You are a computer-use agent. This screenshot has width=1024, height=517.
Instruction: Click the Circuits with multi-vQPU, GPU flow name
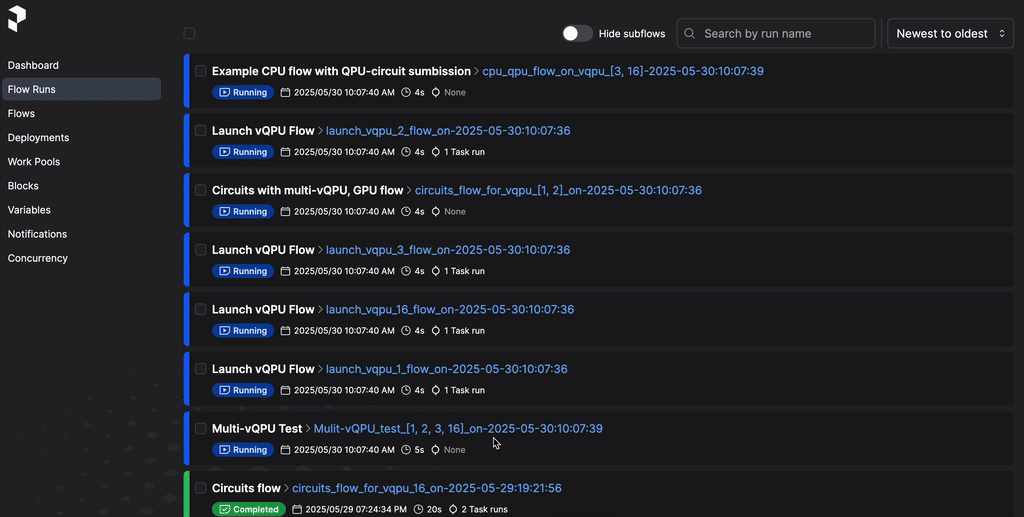click(x=307, y=190)
